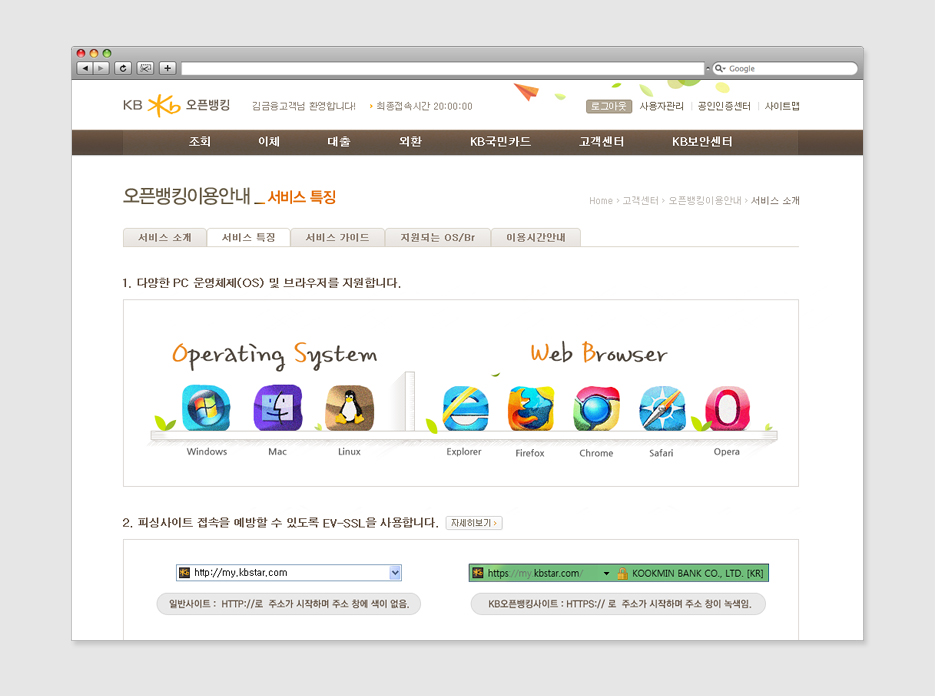Click the scissors web clip toolbar button
This screenshot has height=696, width=935.
coord(145,68)
